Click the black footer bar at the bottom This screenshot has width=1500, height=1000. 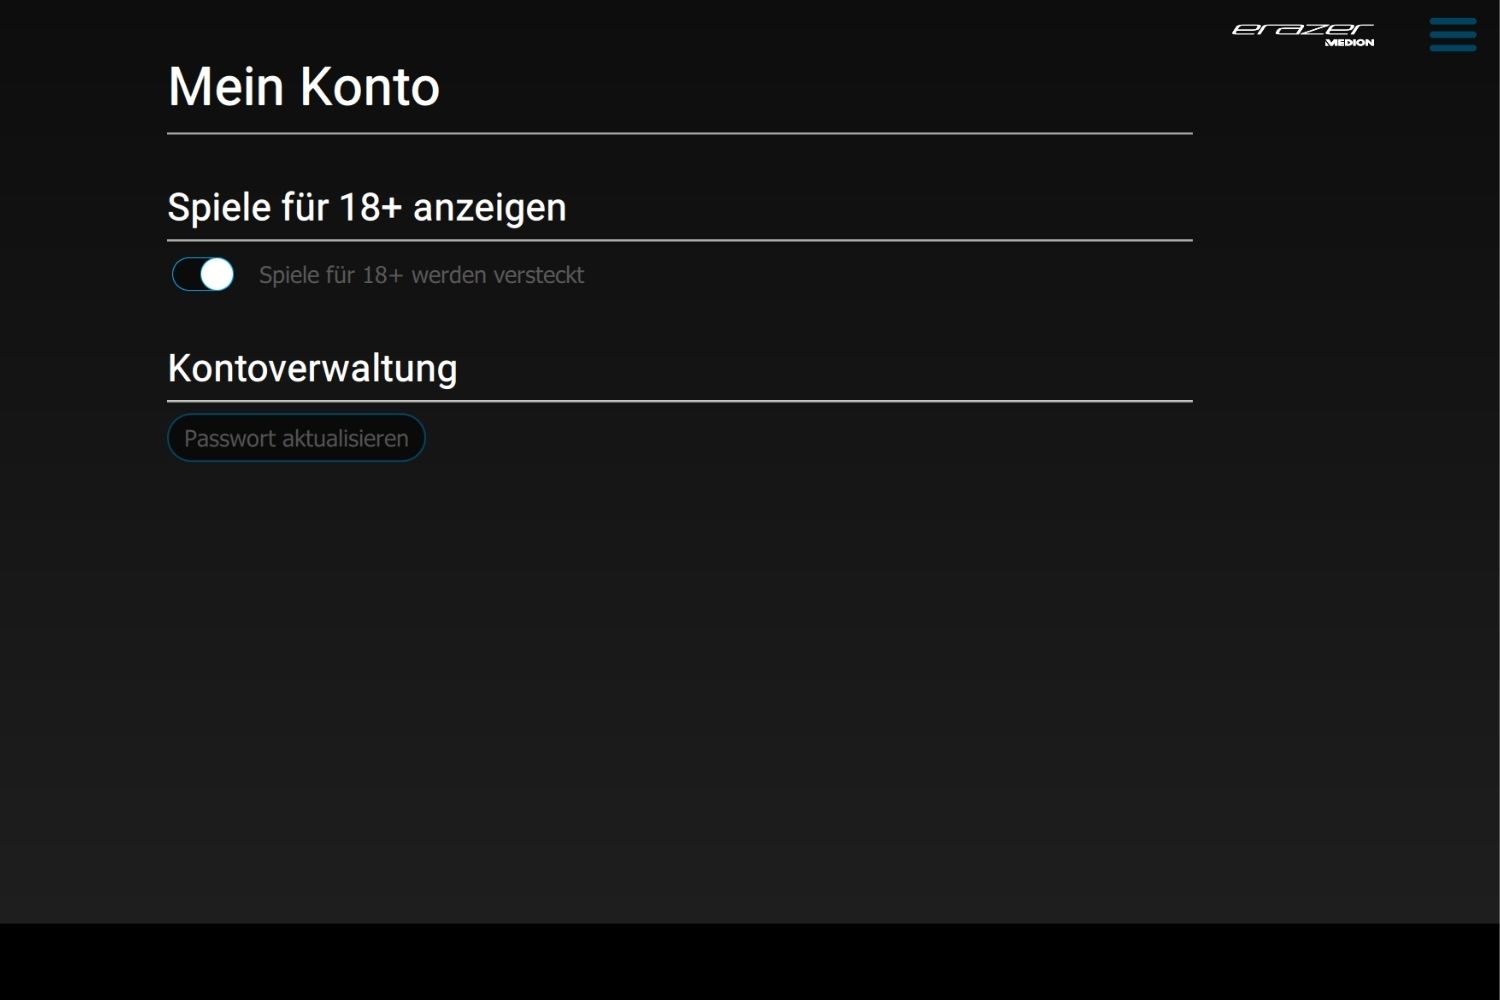point(750,961)
